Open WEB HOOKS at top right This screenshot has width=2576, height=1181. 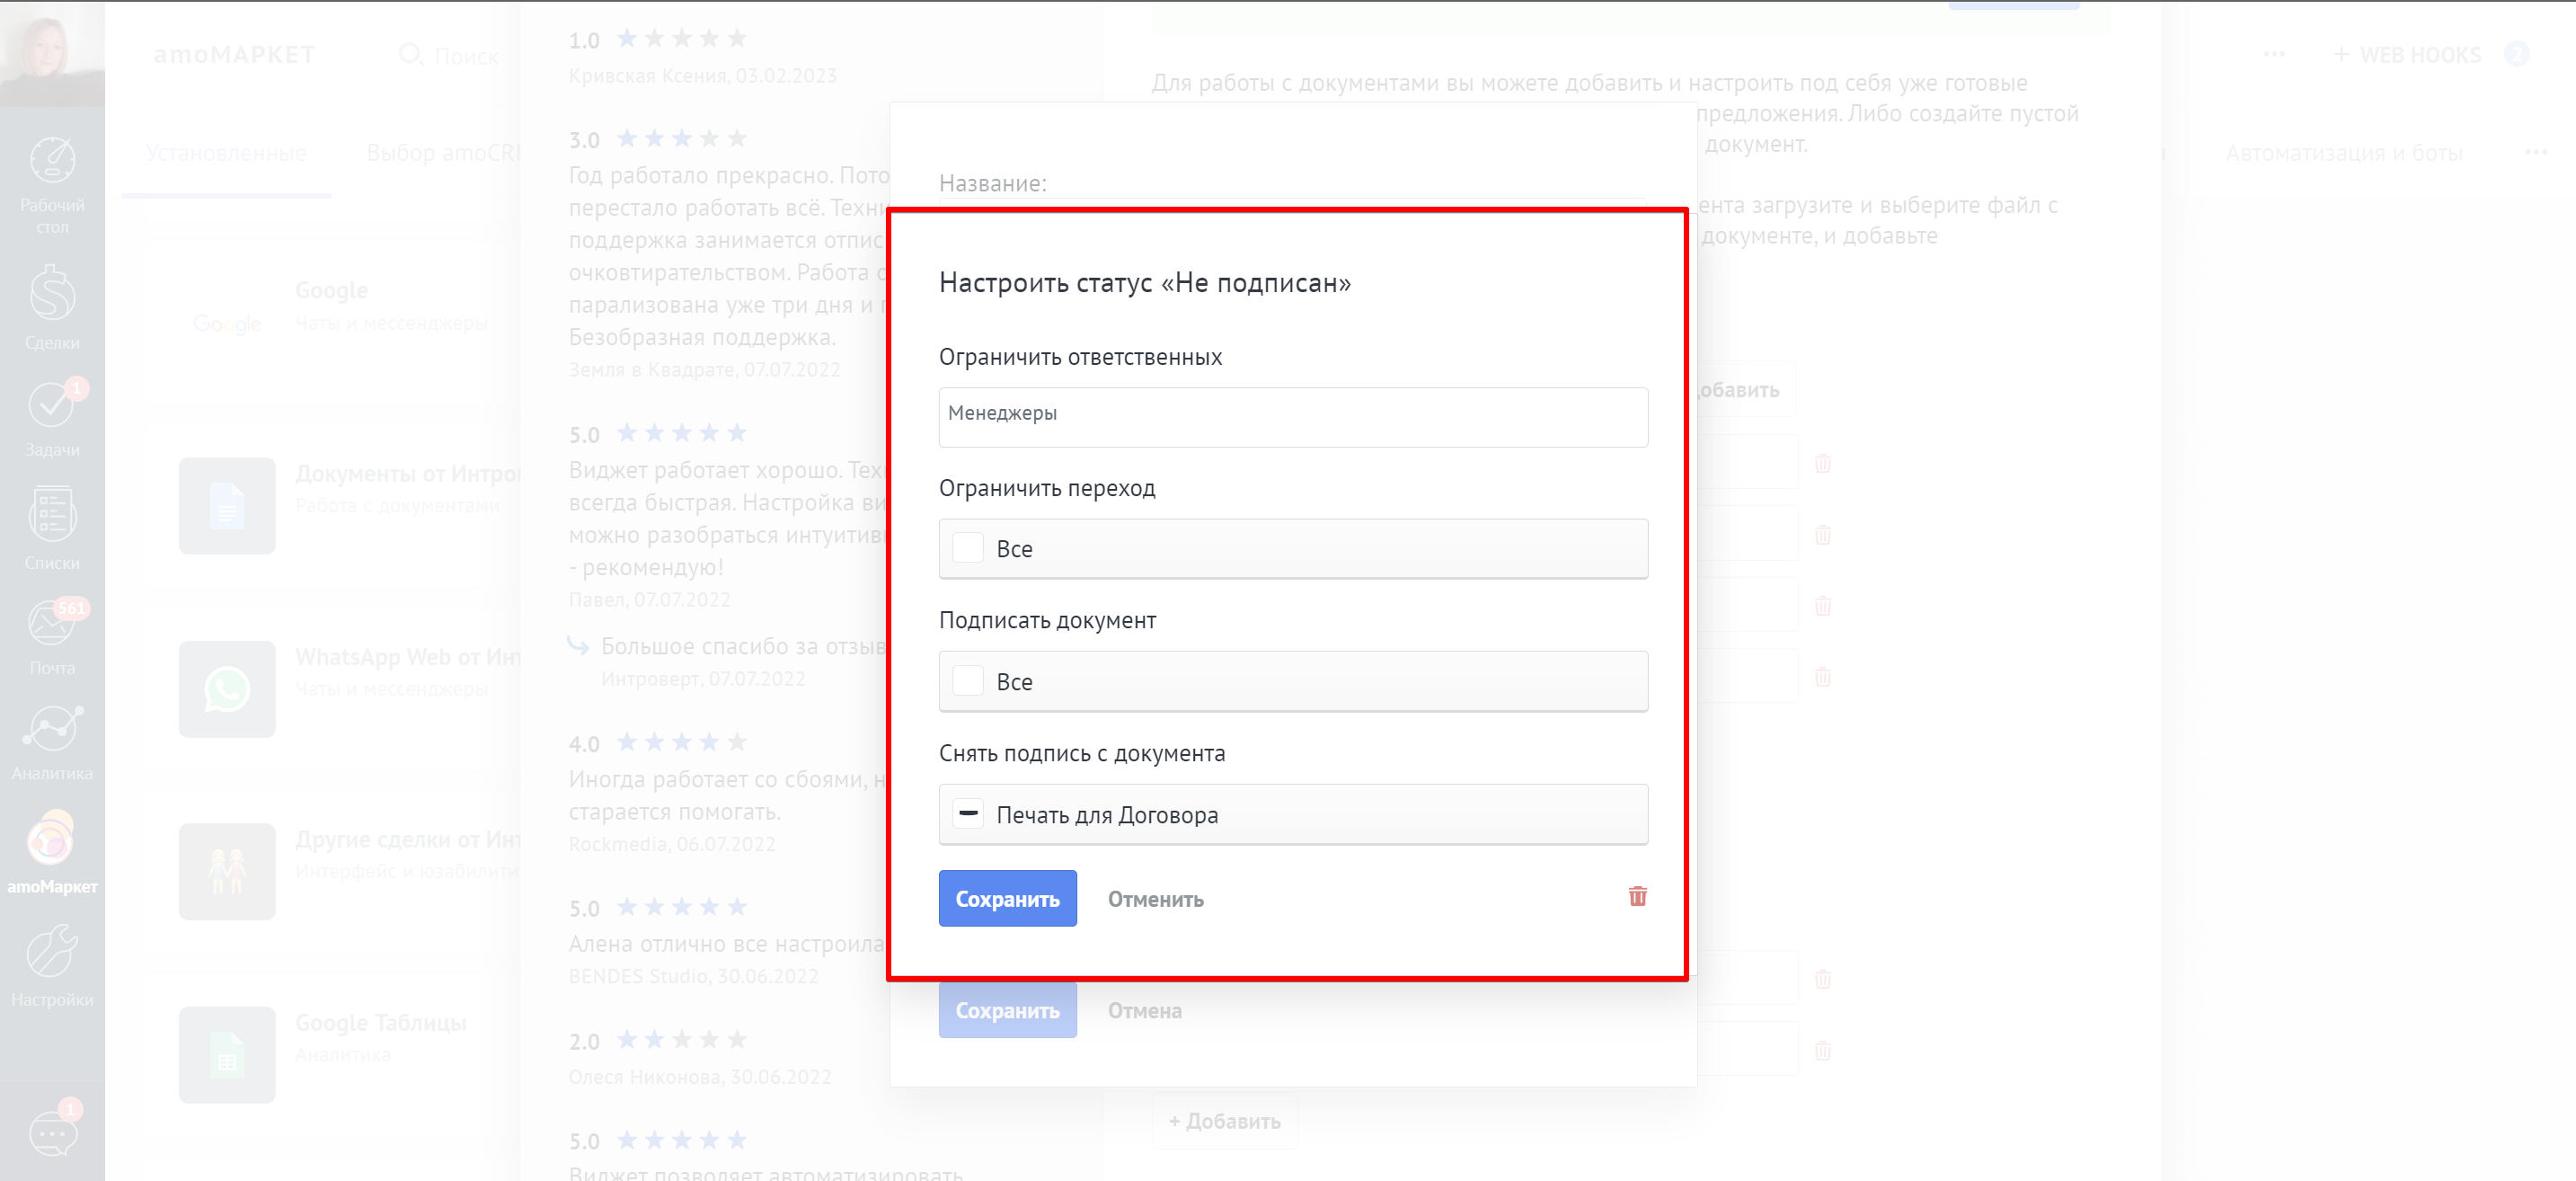2407,55
